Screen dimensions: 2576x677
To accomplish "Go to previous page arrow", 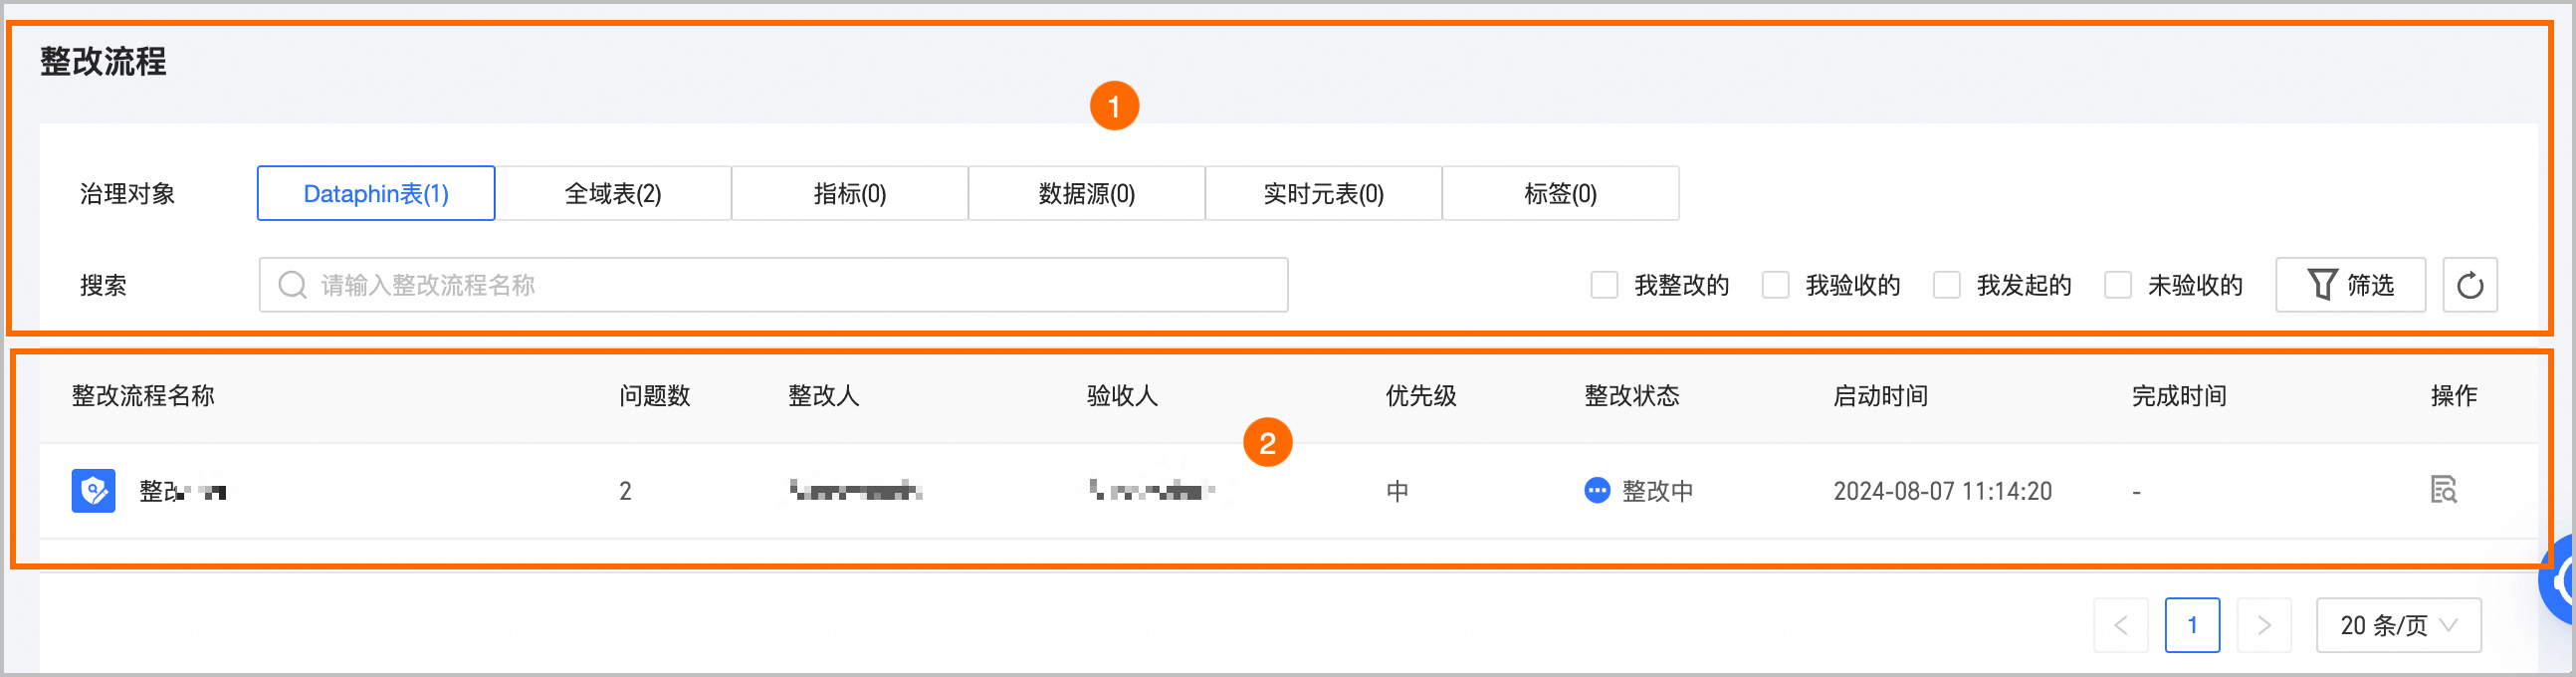I will [x=2120, y=625].
